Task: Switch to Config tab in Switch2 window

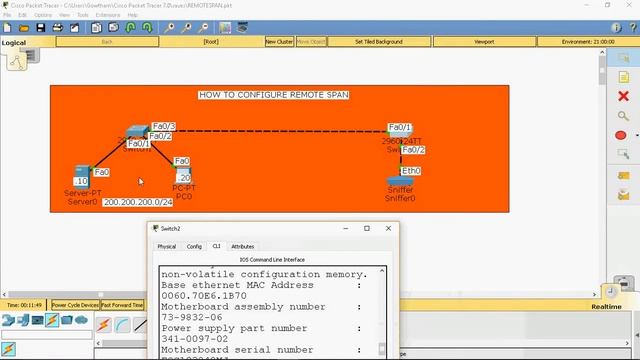Action: point(194,247)
